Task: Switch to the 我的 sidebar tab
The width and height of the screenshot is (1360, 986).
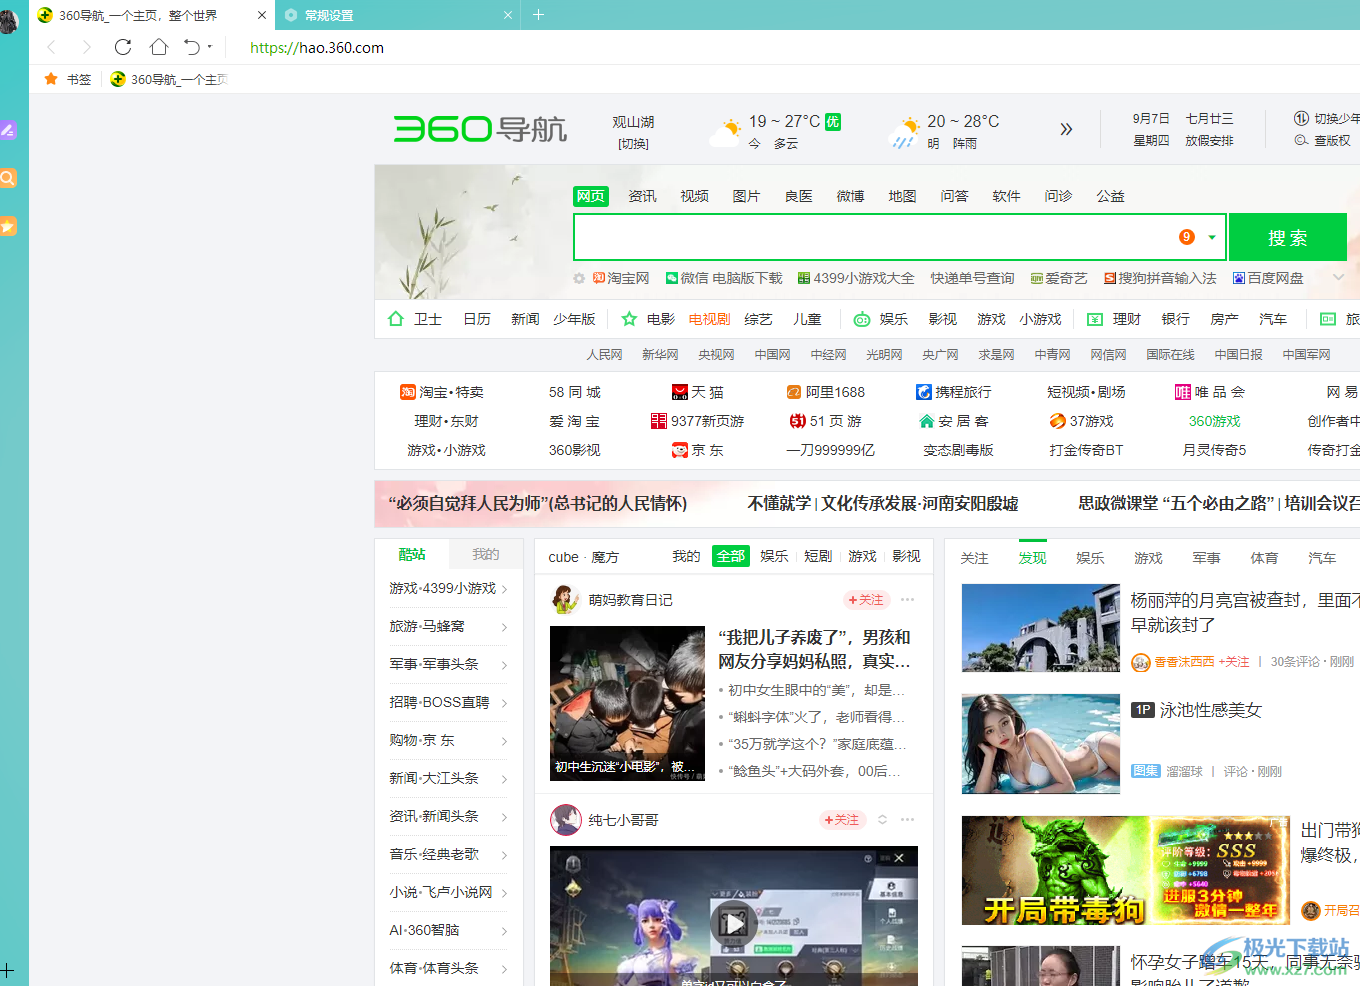Action: pyautogui.click(x=485, y=554)
